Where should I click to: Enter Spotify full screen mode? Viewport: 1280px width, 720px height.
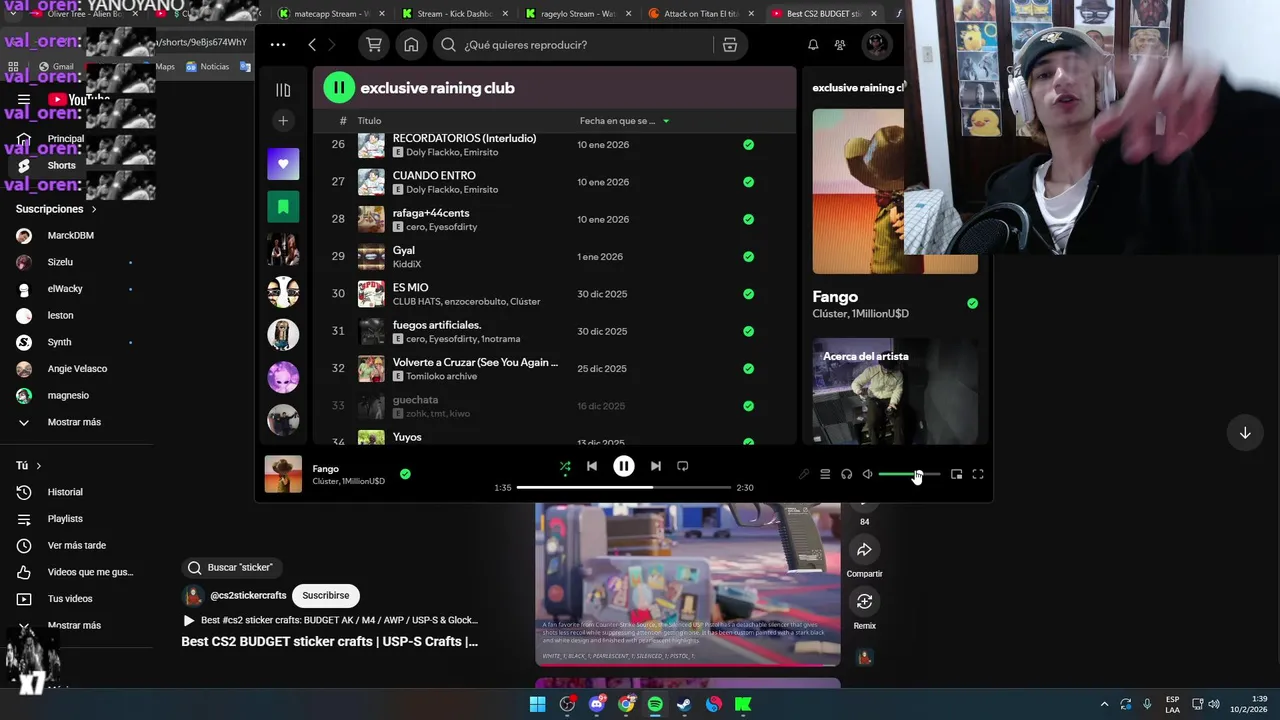[978, 474]
